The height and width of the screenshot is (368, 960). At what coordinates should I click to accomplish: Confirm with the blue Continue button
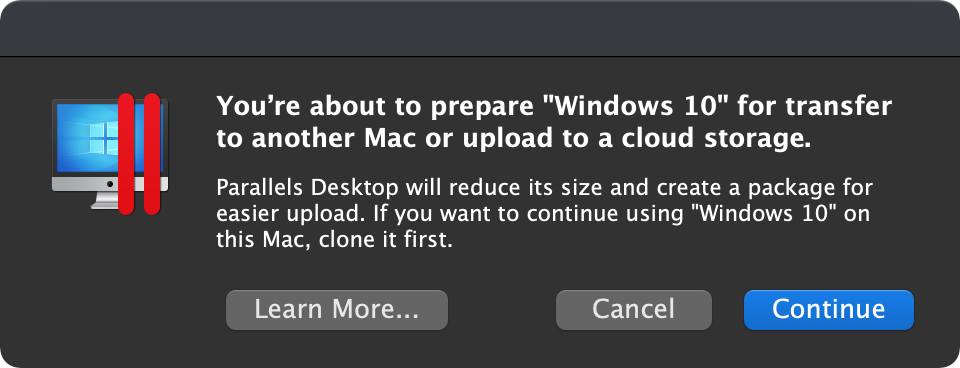828,310
